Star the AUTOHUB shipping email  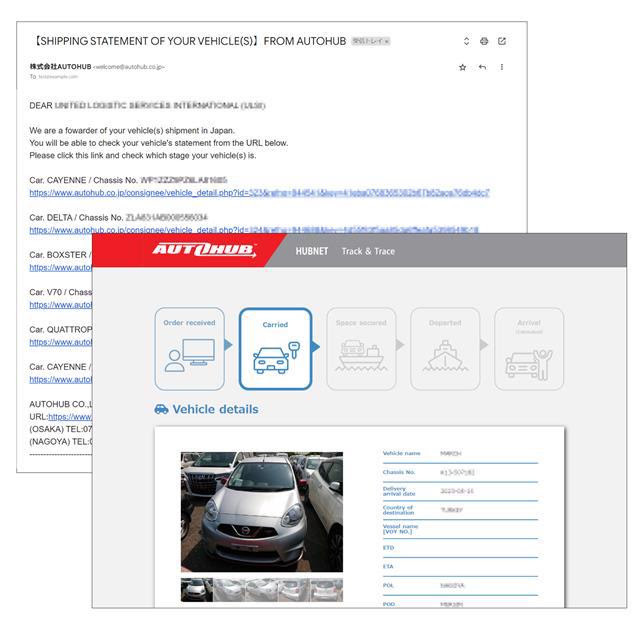click(462, 67)
